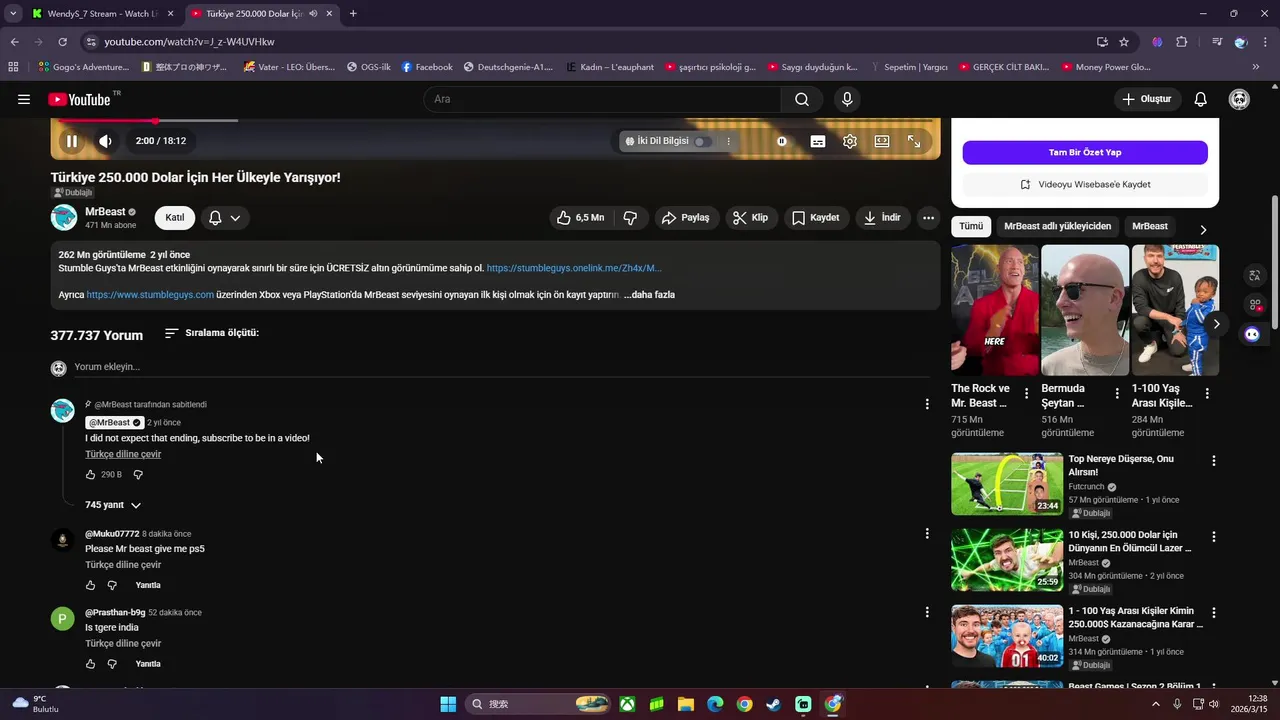
Task: Download the video with İndir
Action: (x=883, y=218)
